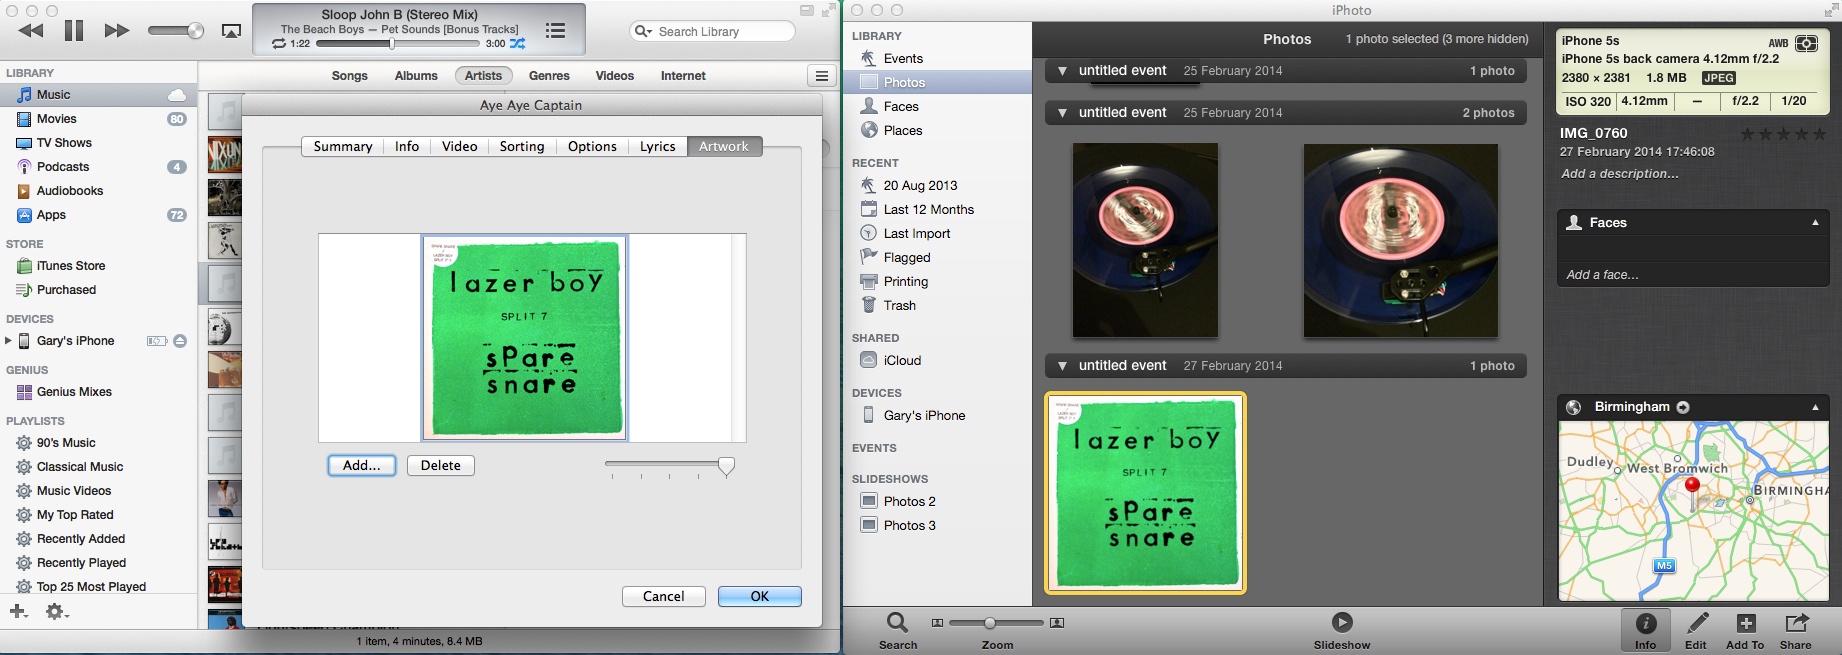The image size is (1842, 655).
Task: Toggle the iPhoto Info panel button
Action: click(1646, 631)
